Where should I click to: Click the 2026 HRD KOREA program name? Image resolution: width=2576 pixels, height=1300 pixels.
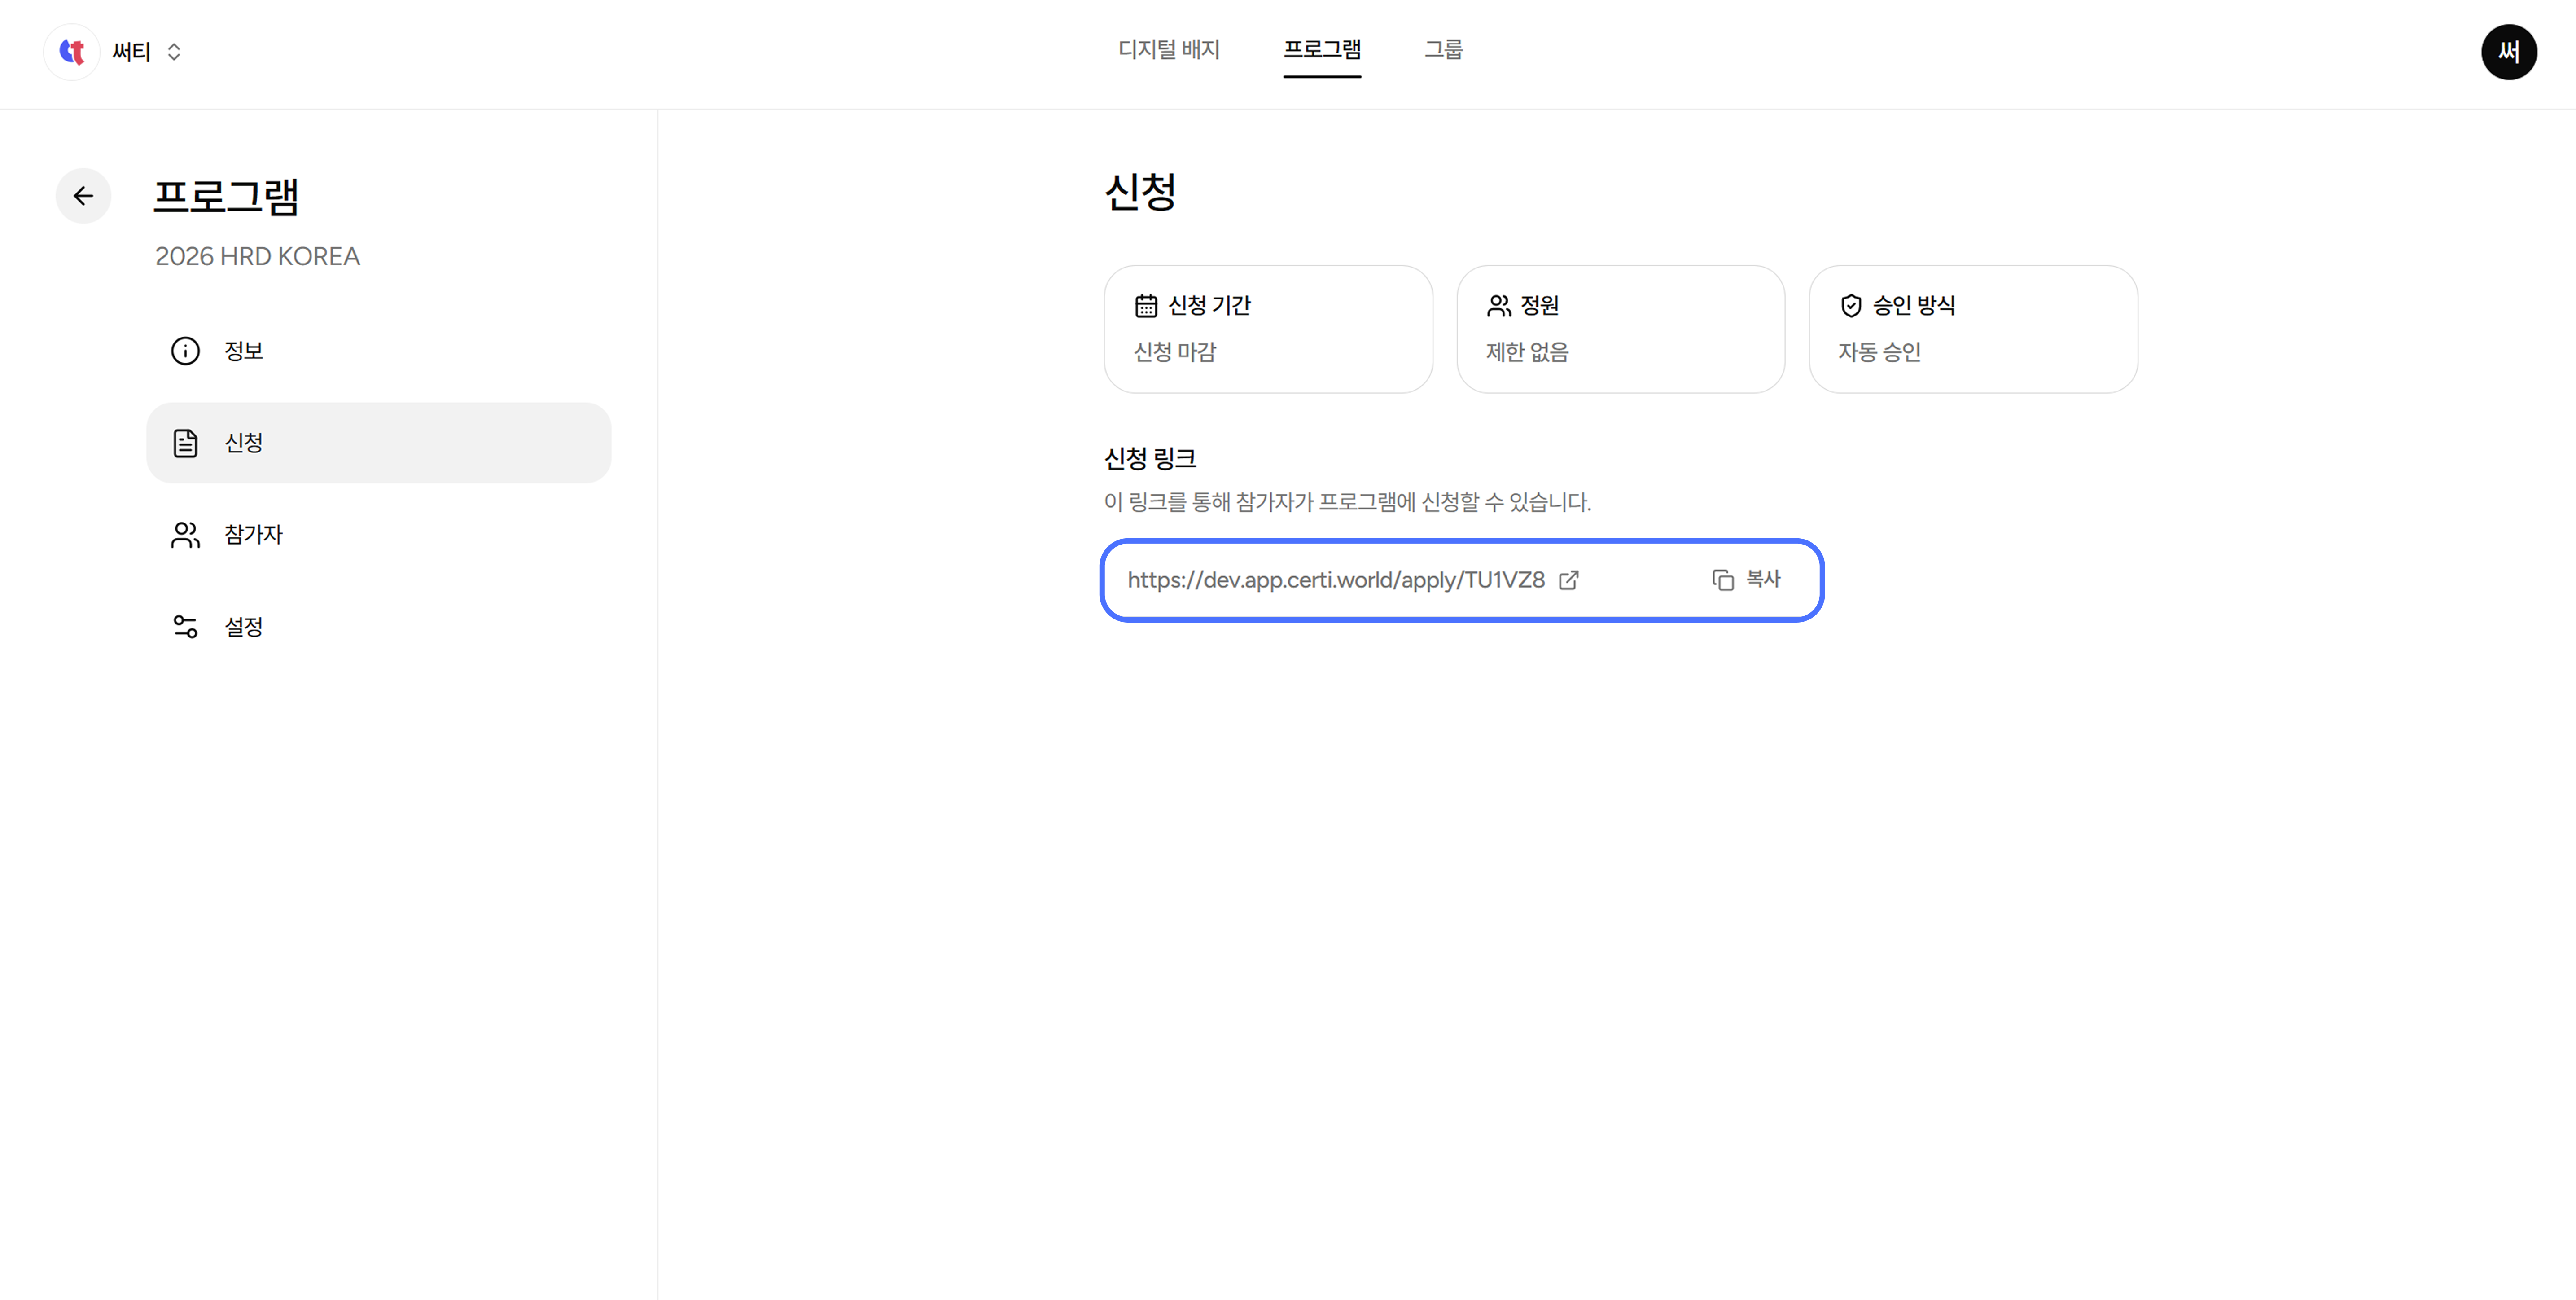pos(257,257)
